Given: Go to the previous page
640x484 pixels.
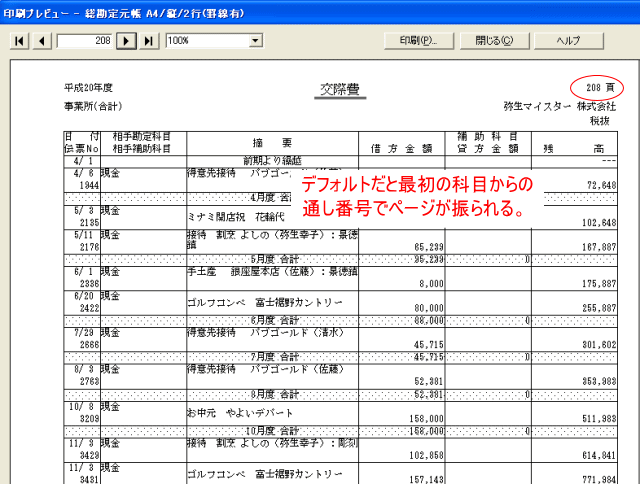Looking at the screenshot, I should pyautogui.click(x=42, y=41).
